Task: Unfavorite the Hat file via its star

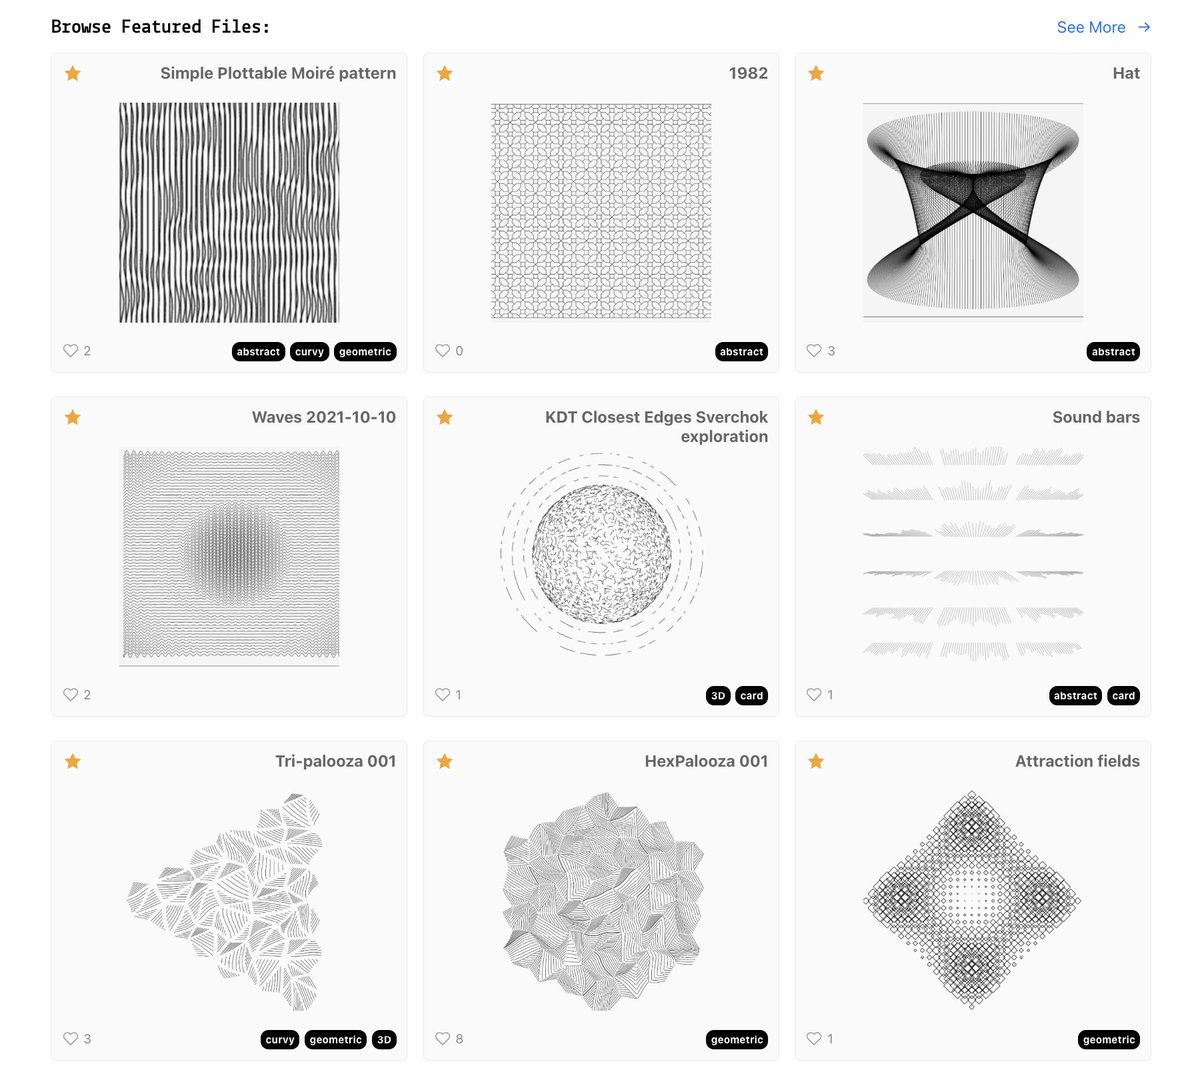Action: 816,73
